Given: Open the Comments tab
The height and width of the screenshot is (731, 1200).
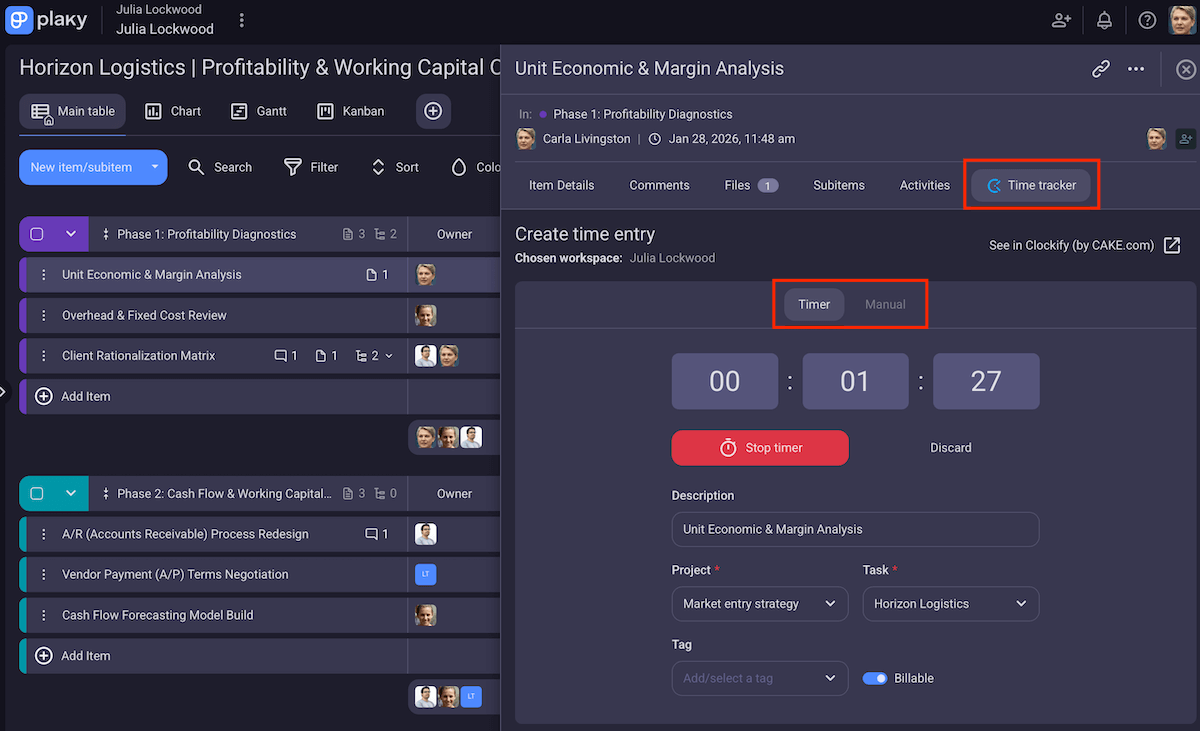Looking at the screenshot, I should click(658, 185).
